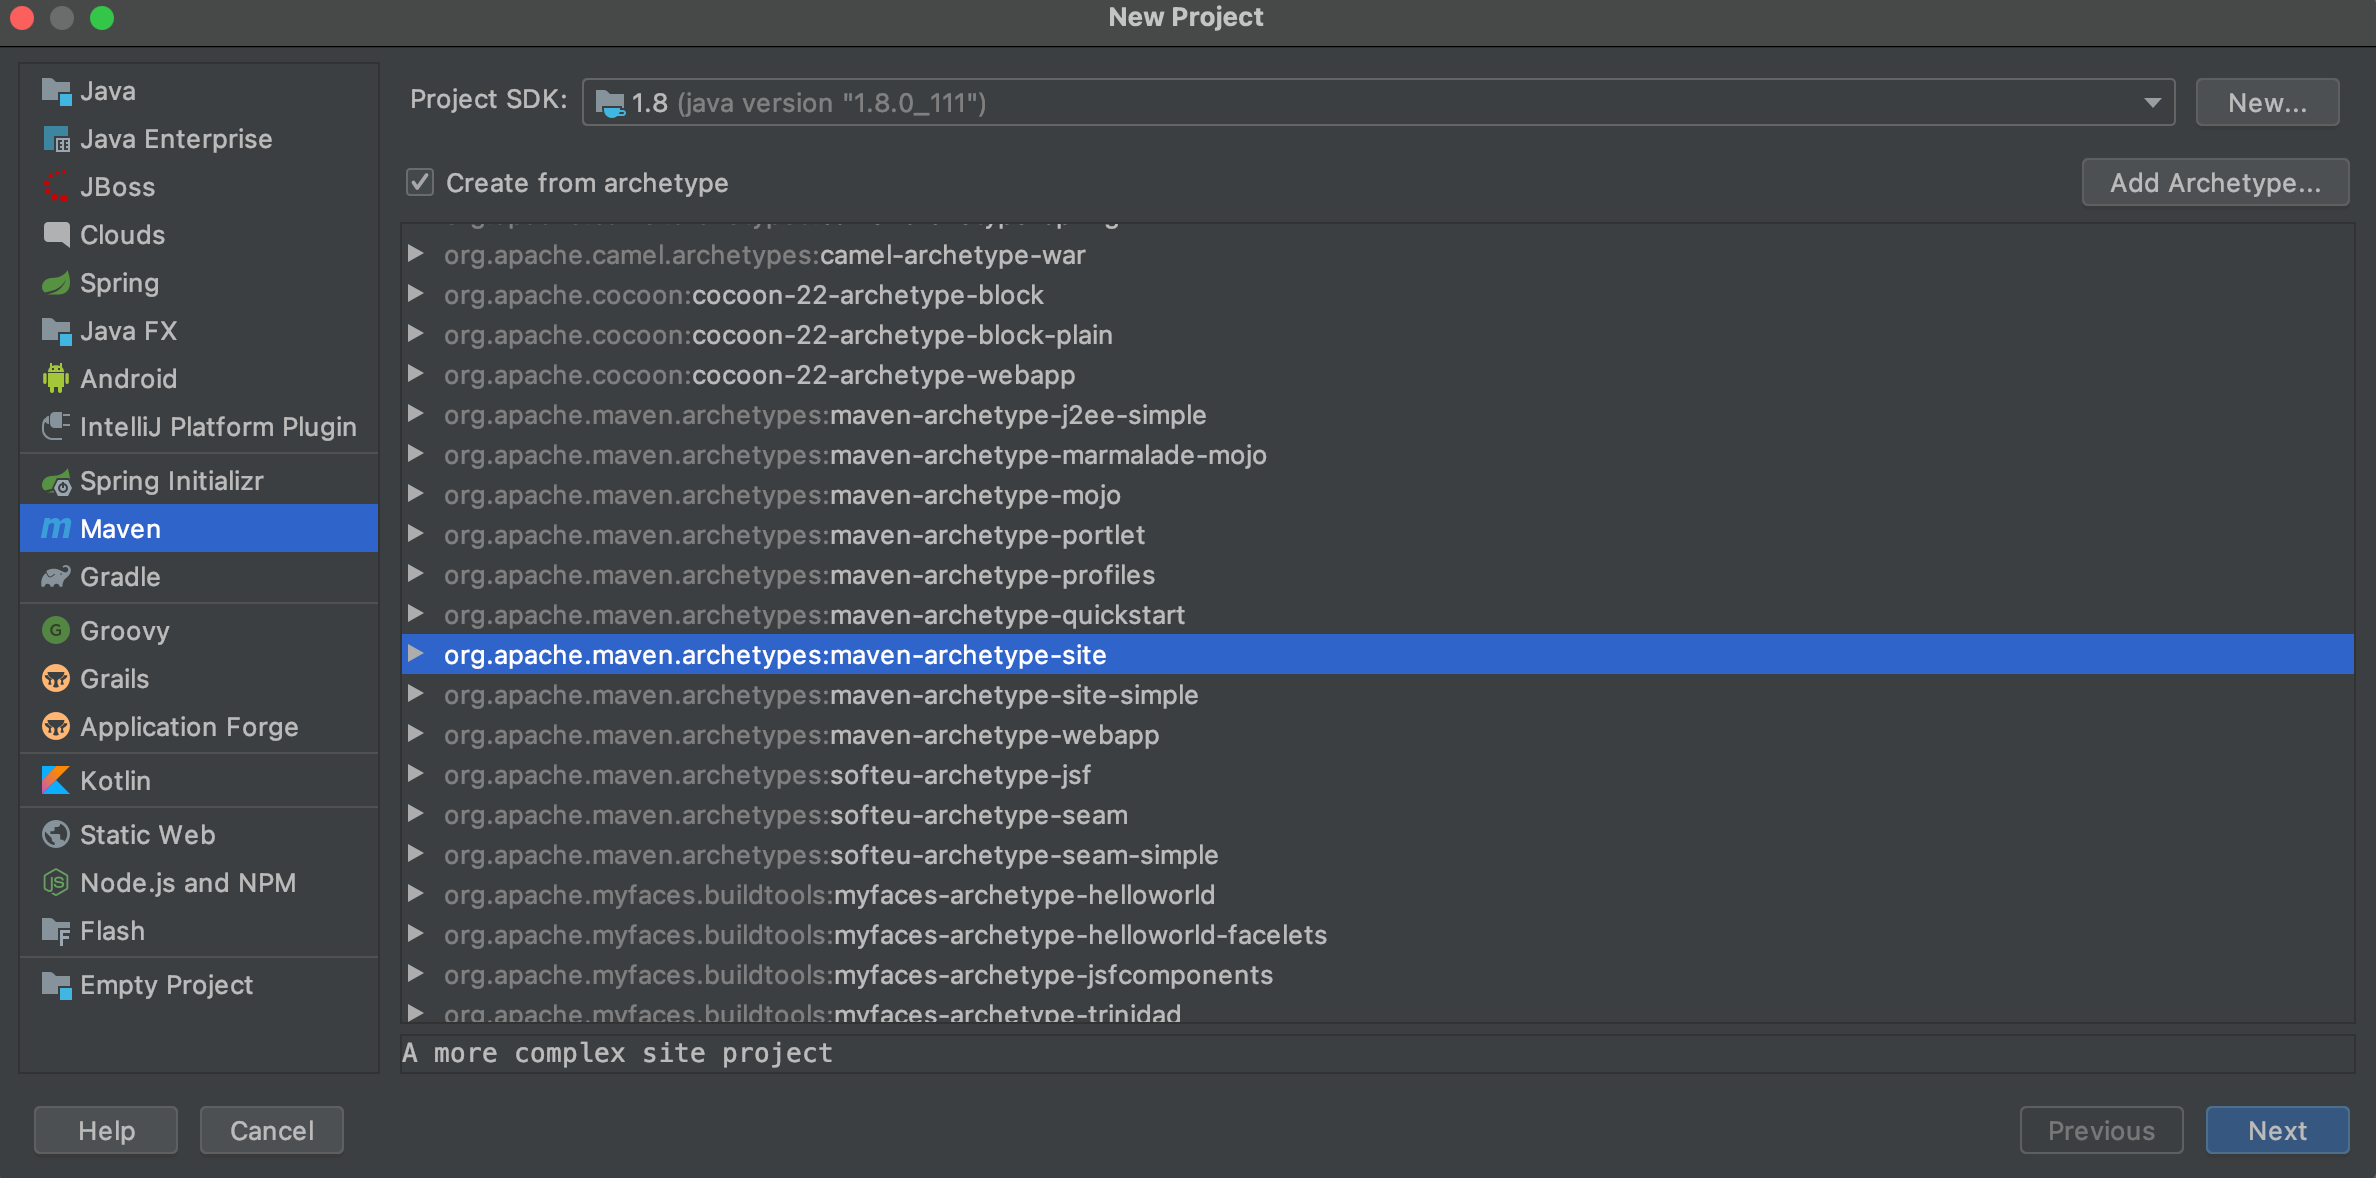Expand cocoon-22-archetype-block node
The height and width of the screenshot is (1178, 2376).
(416, 295)
